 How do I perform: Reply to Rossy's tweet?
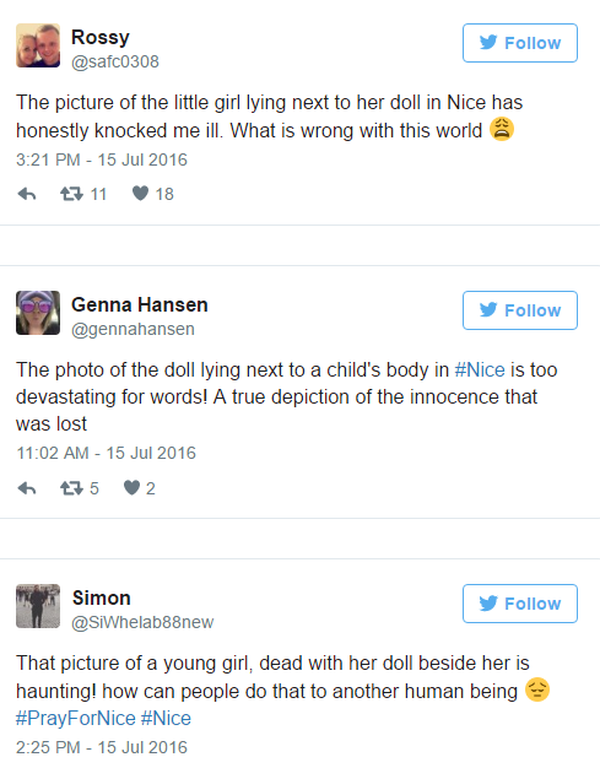point(28,194)
